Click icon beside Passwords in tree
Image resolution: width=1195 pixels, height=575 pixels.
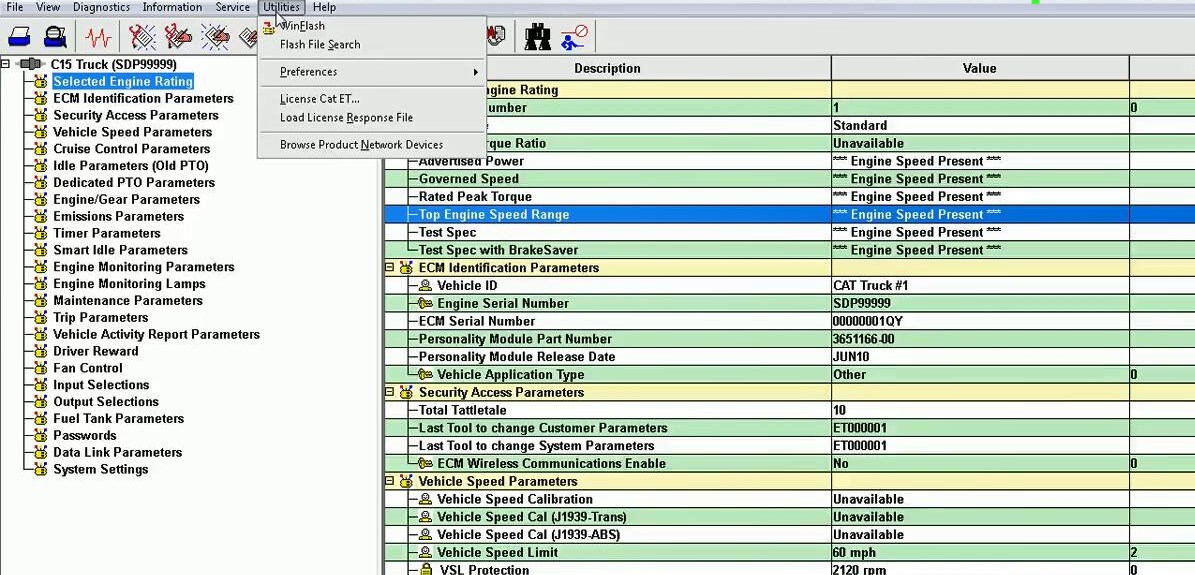pyautogui.click(x=40, y=435)
